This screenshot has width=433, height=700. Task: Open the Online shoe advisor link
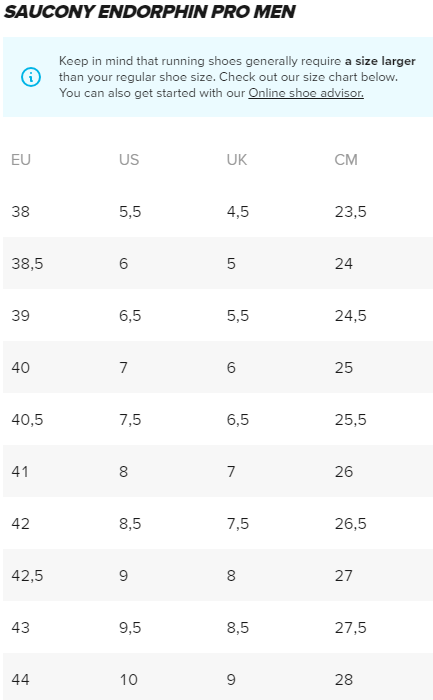pyautogui.click(x=306, y=93)
